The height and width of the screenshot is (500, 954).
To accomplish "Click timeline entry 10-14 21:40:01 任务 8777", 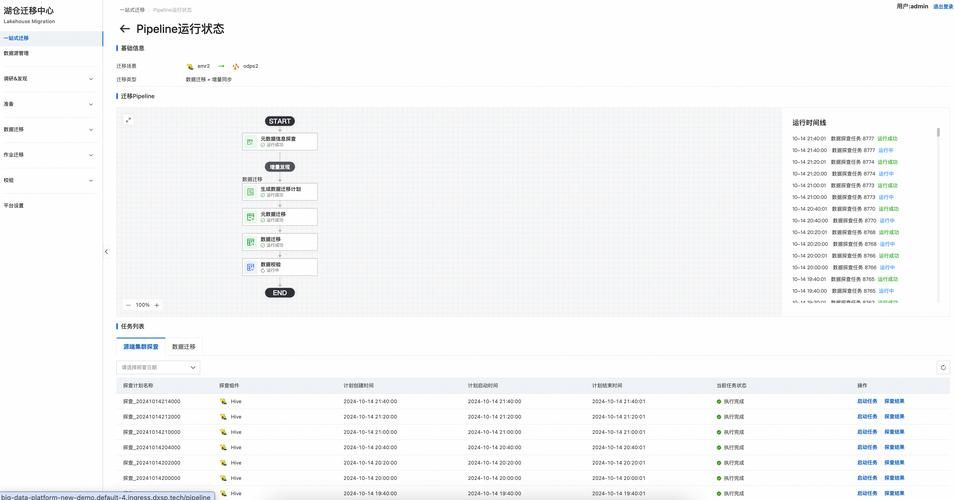I will click(x=844, y=139).
